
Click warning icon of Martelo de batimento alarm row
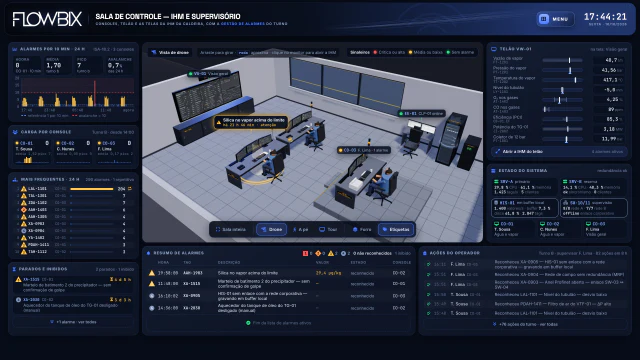152,284
